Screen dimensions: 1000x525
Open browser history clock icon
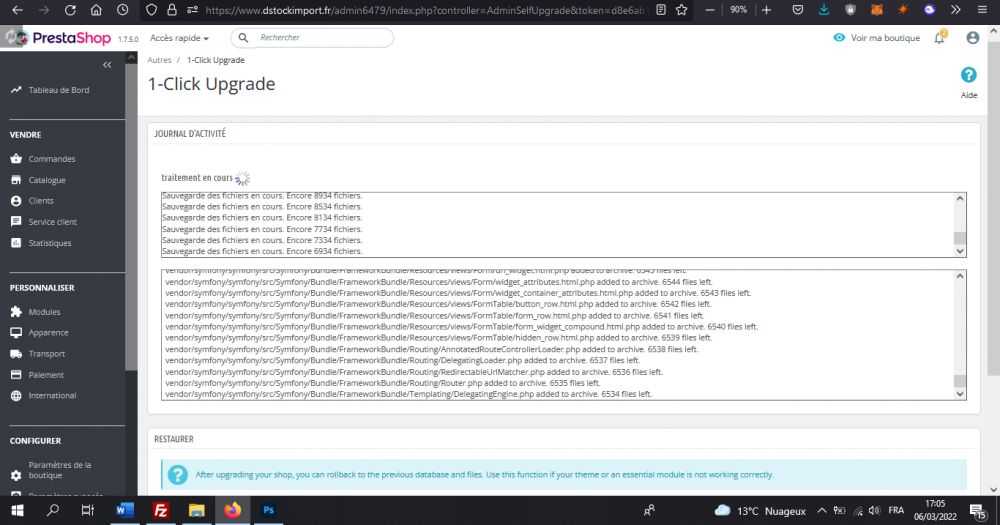click(x=122, y=10)
